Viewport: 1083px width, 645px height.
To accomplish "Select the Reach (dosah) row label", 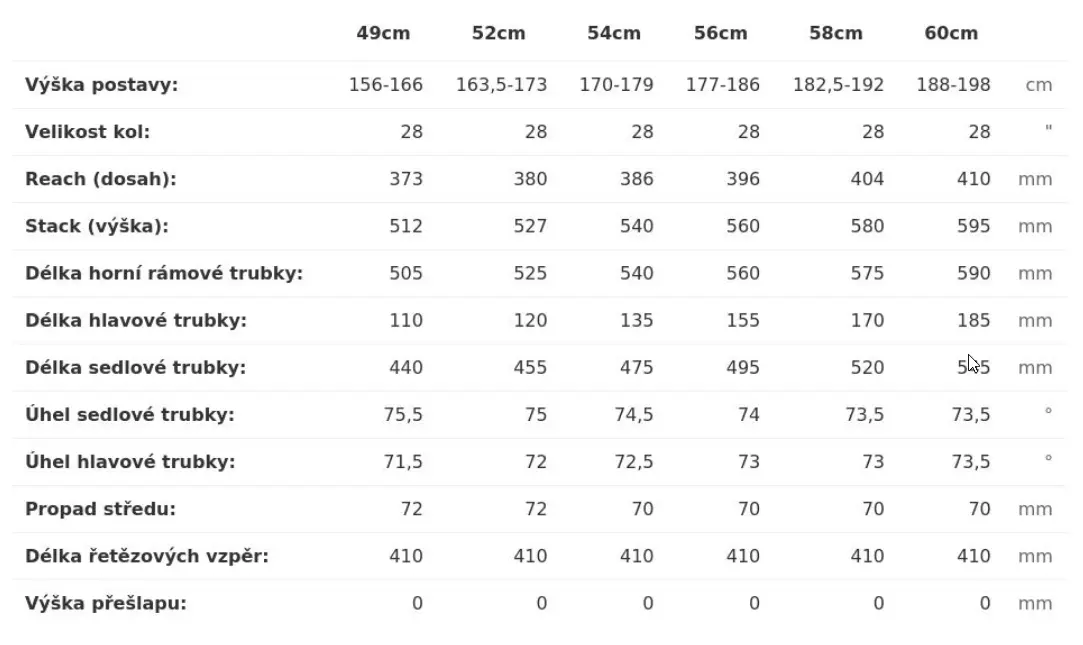I will click(x=100, y=179).
